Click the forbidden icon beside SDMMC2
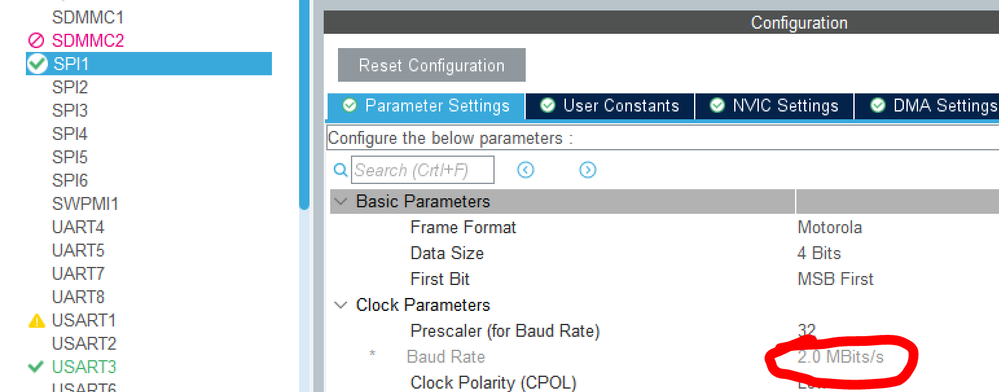 (x=37, y=40)
